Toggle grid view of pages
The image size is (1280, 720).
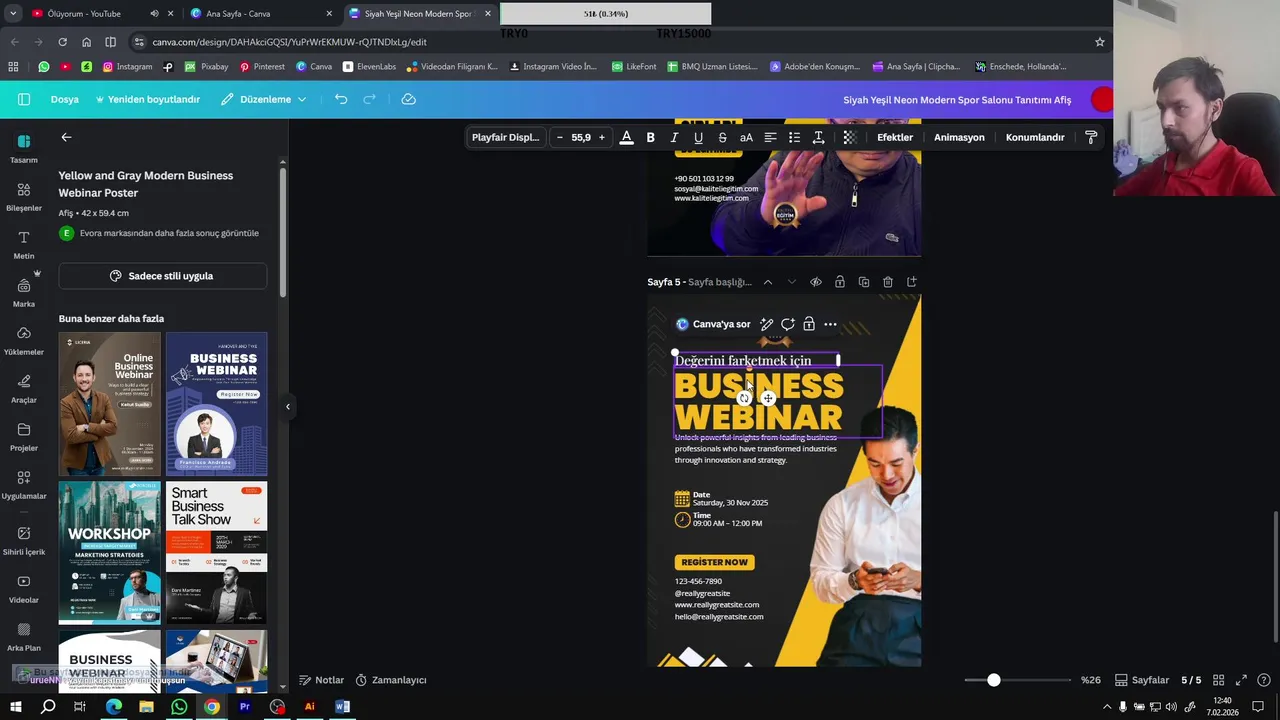click(x=1217, y=680)
